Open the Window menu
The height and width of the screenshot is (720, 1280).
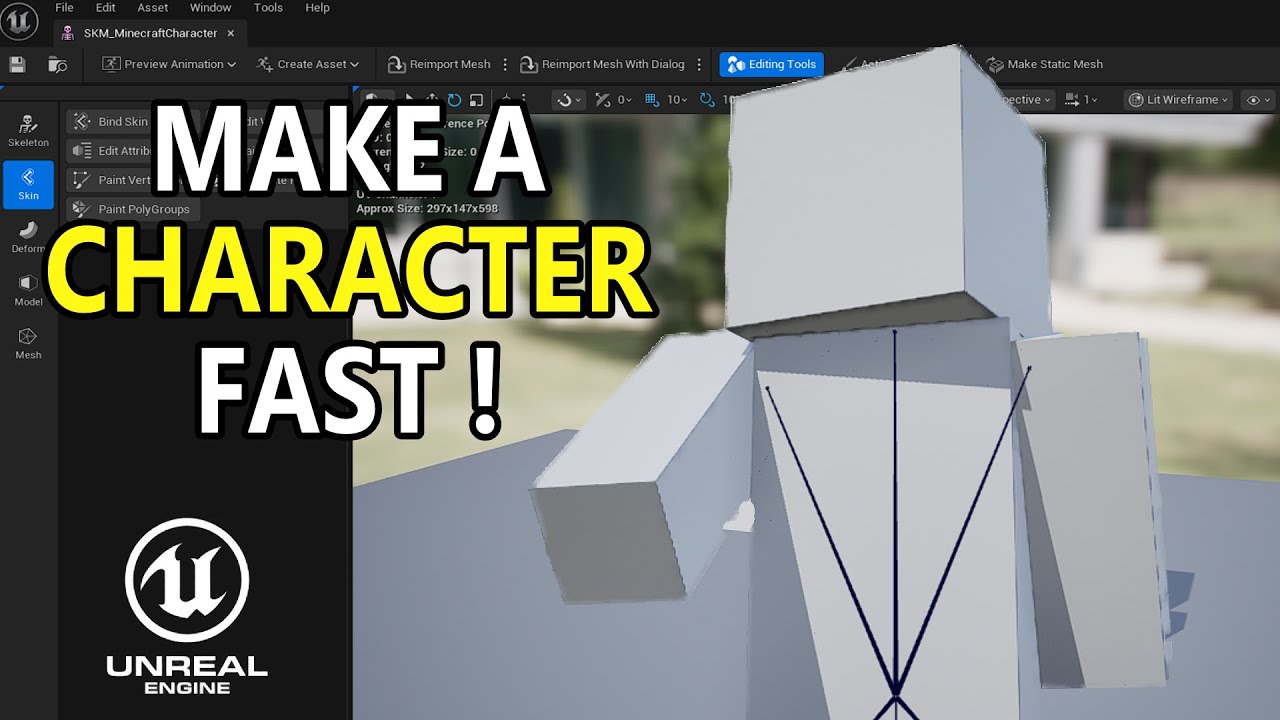click(x=210, y=8)
